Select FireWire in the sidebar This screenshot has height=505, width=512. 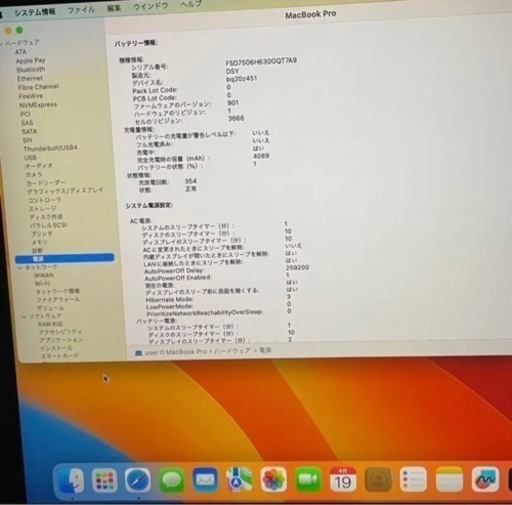31,96
